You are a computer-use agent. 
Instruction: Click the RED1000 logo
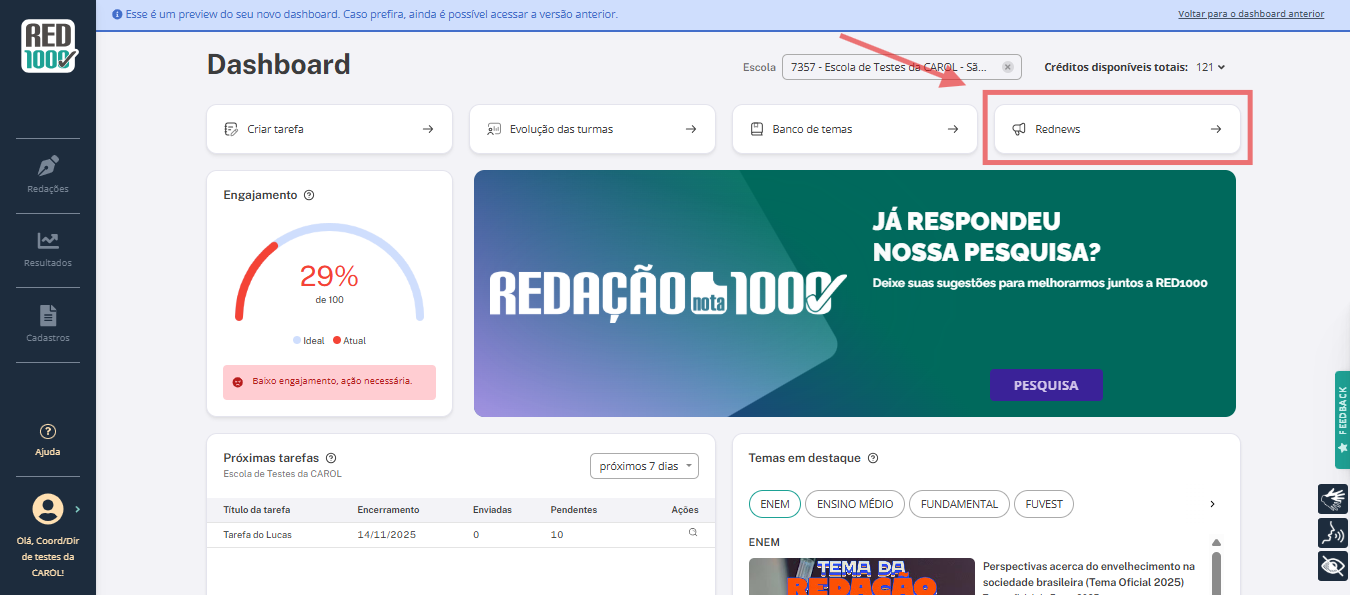(48, 46)
